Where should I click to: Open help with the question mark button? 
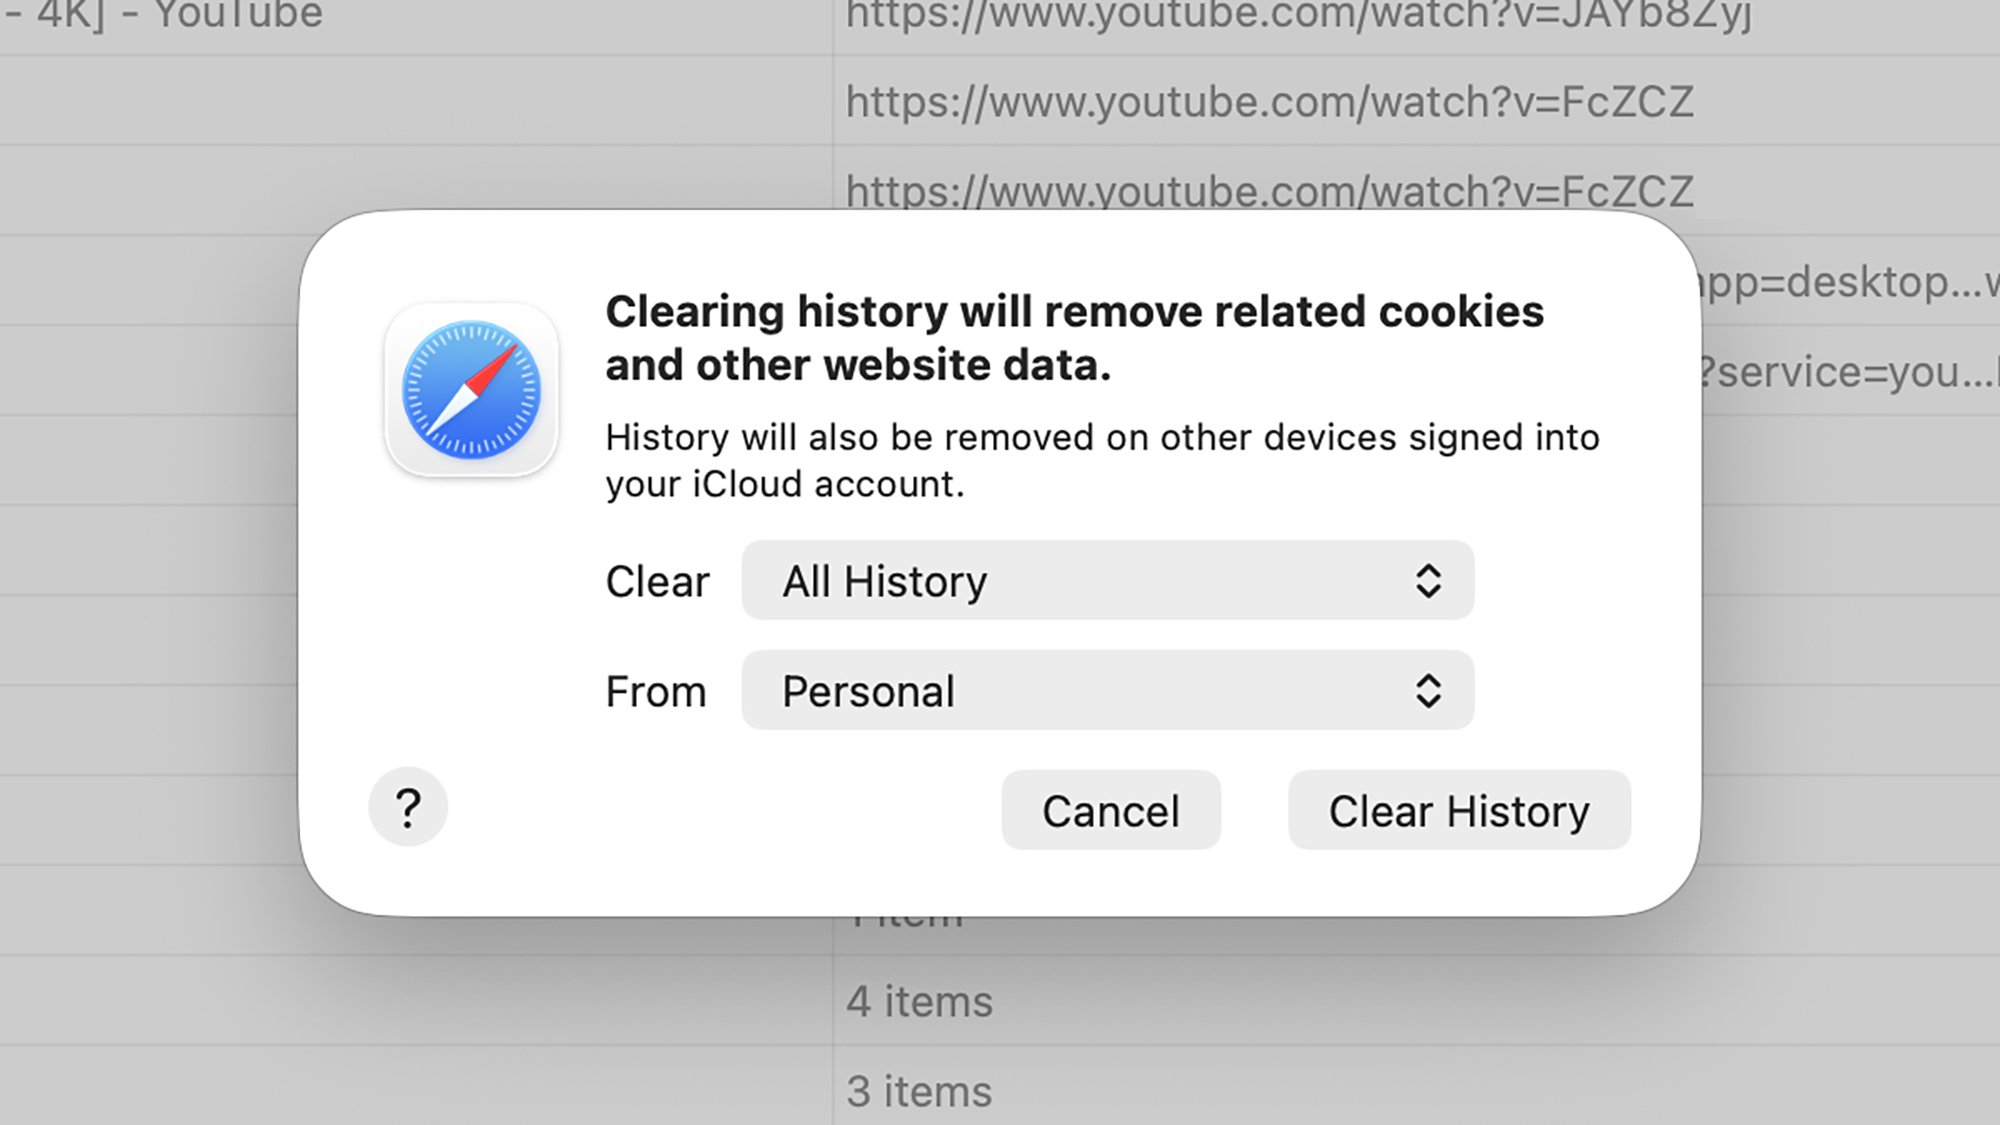coord(408,807)
